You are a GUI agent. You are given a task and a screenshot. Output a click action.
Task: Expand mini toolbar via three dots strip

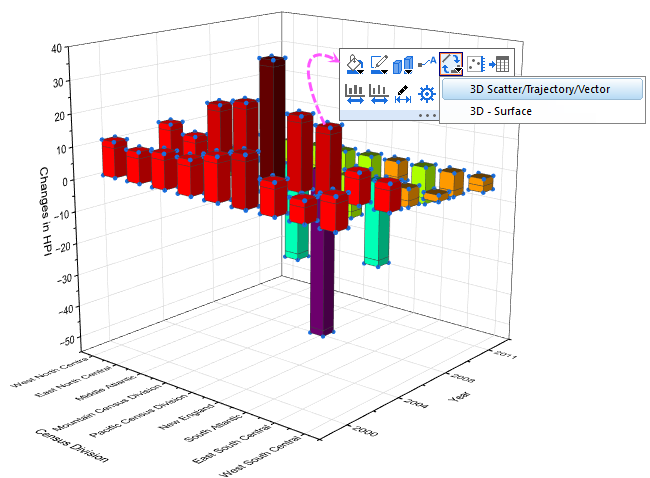(x=427, y=115)
